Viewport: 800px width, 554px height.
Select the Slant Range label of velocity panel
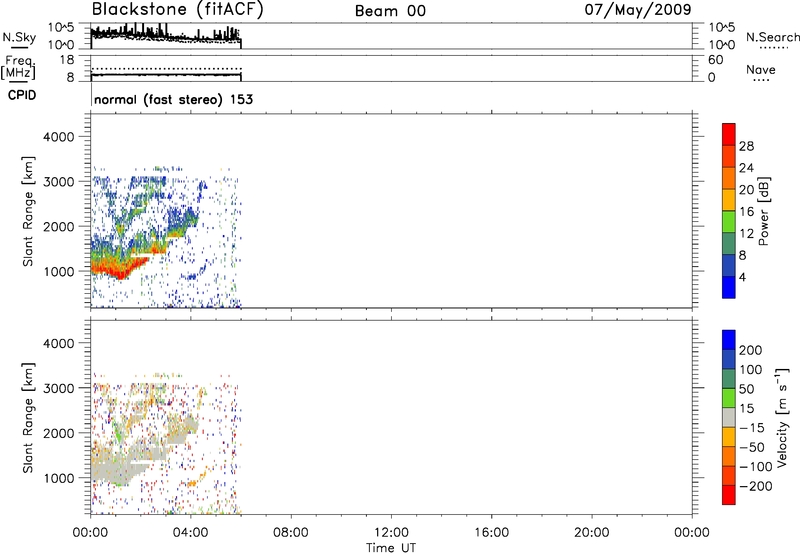(x=28, y=418)
